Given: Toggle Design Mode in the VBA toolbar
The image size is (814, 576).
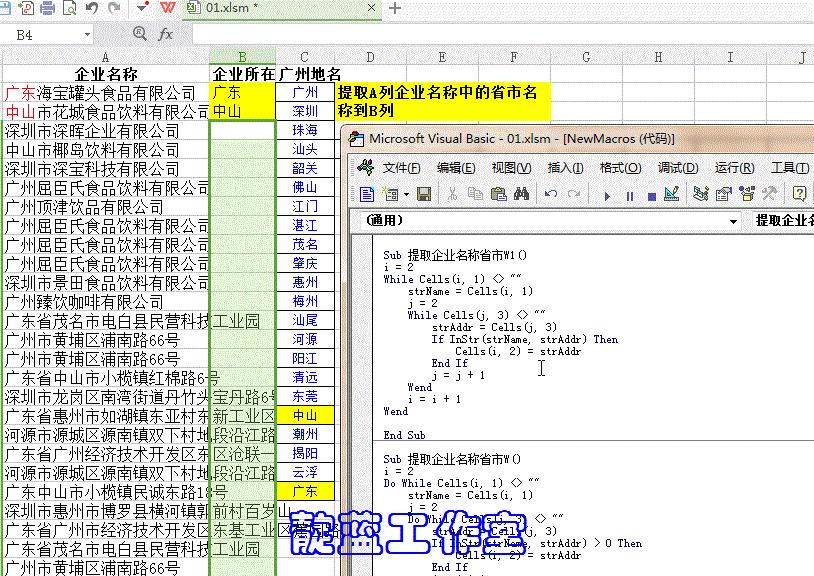Looking at the screenshot, I should 673,191.
